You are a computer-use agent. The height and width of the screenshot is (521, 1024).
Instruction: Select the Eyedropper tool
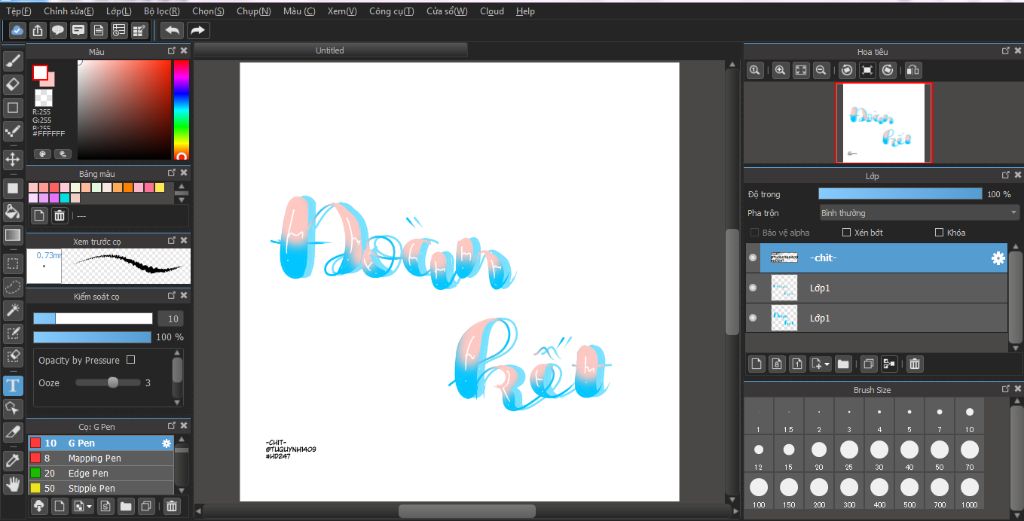[x=12, y=460]
